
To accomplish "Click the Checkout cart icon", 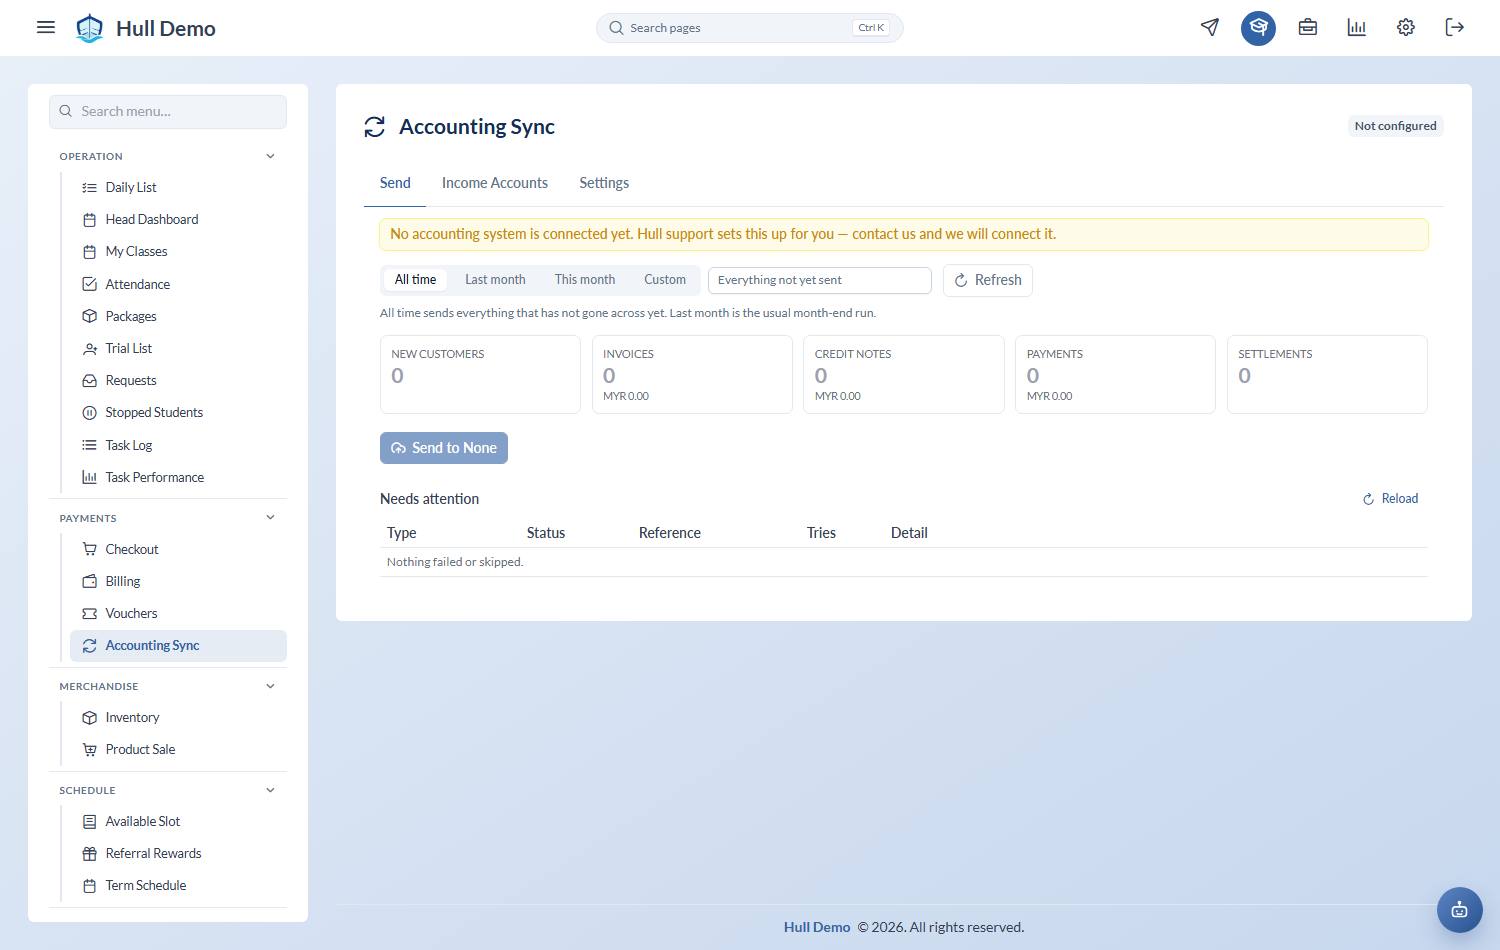I will [89, 549].
